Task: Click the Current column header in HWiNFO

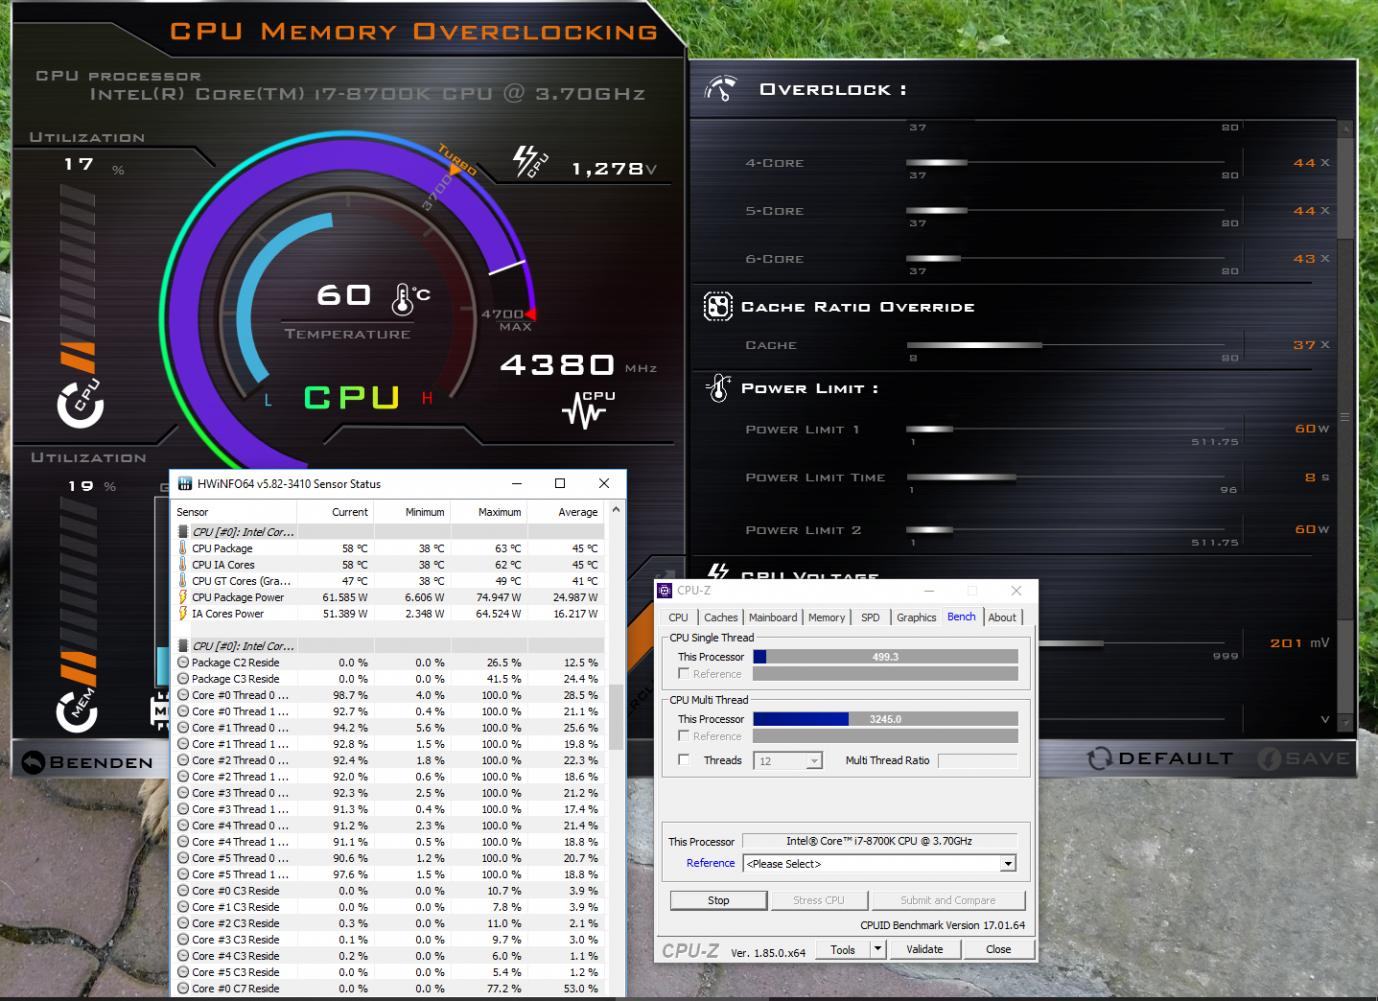Action: [x=337, y=511]
